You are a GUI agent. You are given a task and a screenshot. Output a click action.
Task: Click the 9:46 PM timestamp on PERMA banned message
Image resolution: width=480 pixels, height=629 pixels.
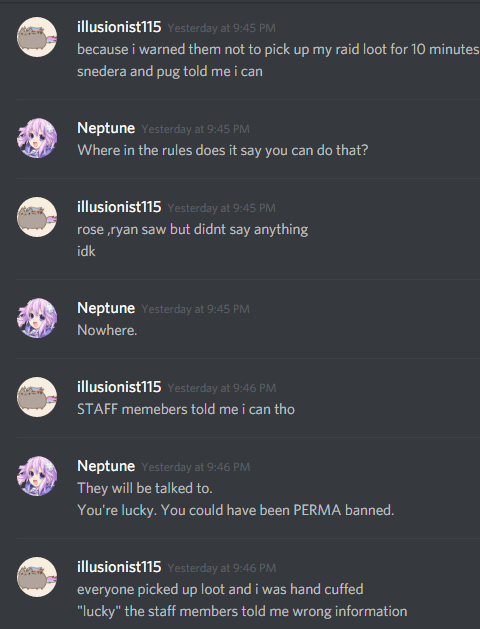pos(196,467)
